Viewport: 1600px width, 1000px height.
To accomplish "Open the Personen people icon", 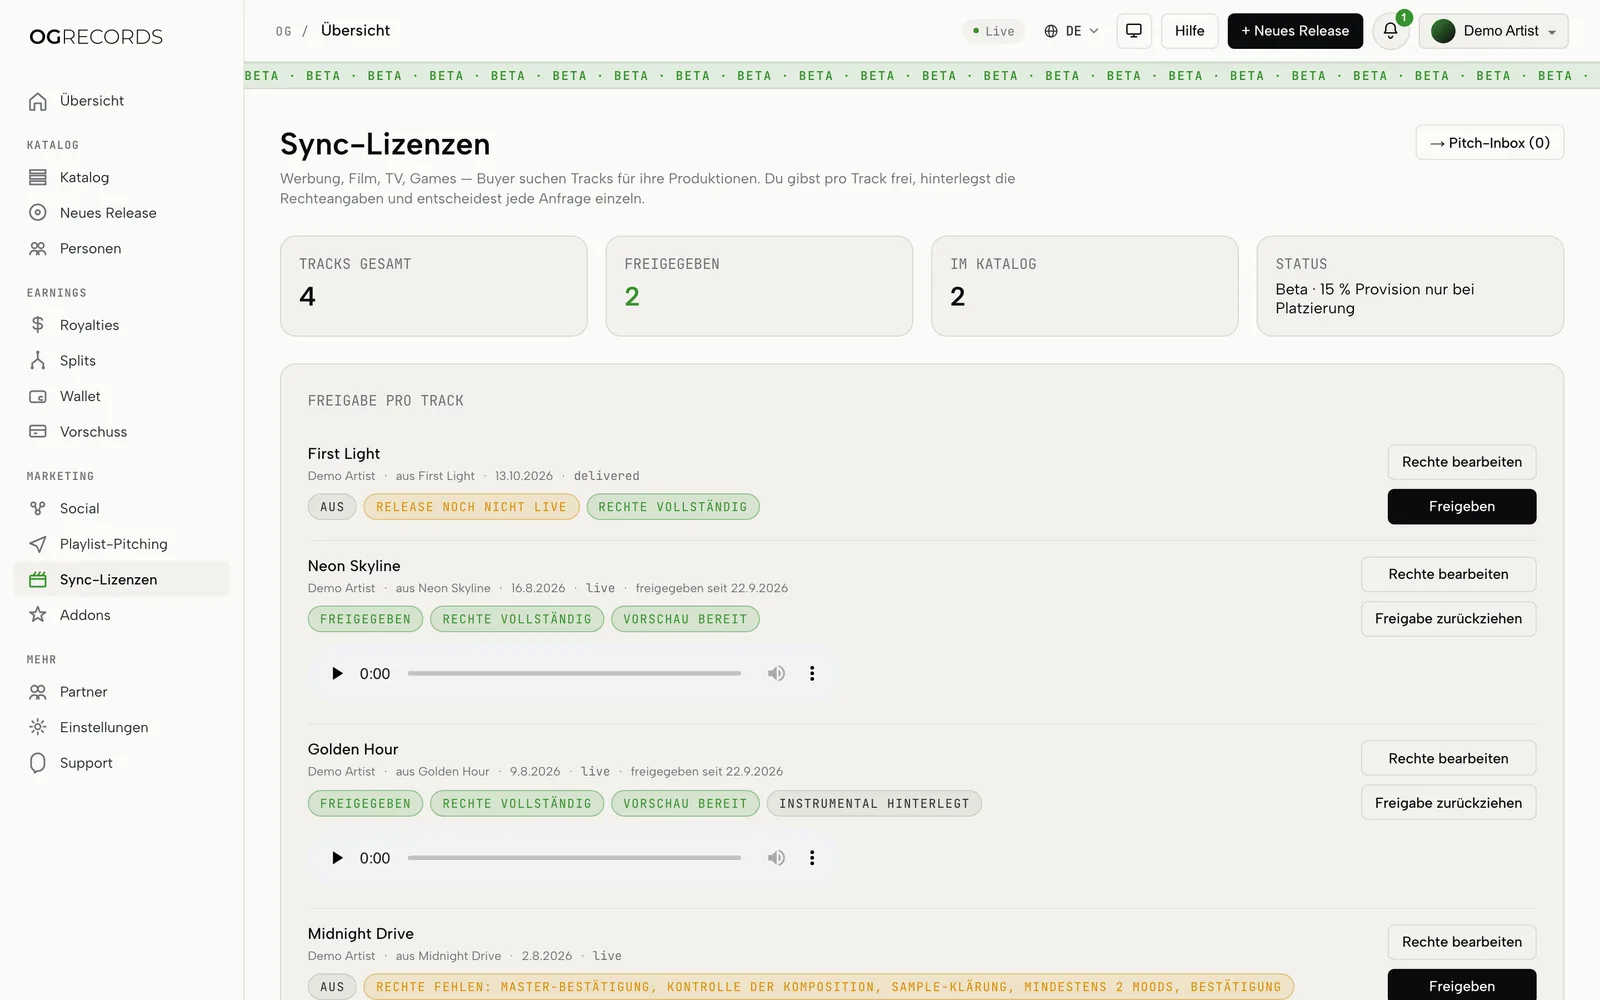I will [x=38, y=248].
